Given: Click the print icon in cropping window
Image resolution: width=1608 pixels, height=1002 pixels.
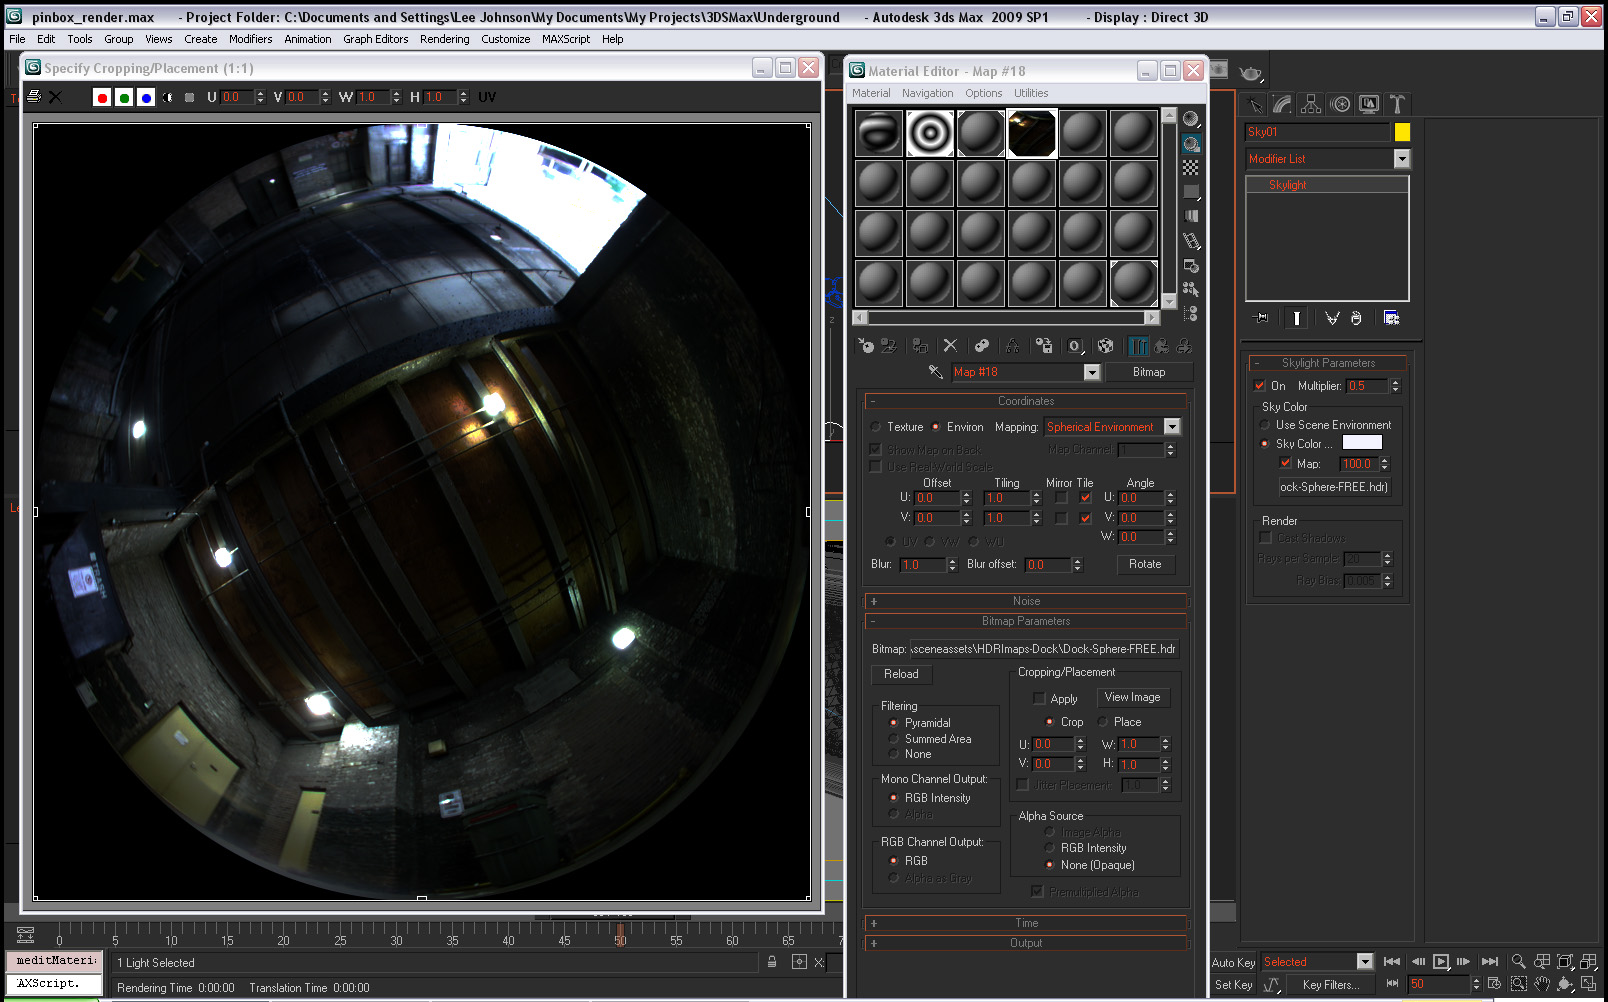Looking at the screenshot, I should click(34, 97).
